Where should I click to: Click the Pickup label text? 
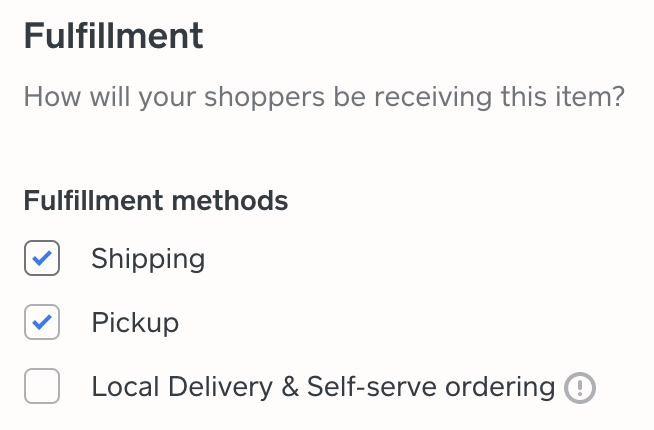(x=135, y=323)
